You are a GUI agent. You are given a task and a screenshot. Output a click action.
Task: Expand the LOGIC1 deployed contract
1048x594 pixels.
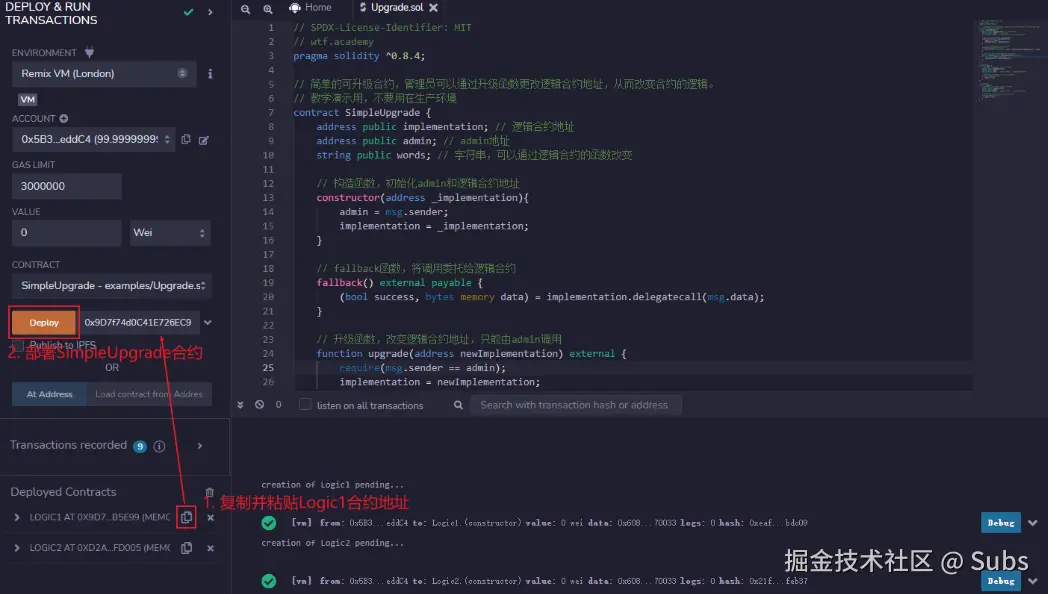coord(17,517)
